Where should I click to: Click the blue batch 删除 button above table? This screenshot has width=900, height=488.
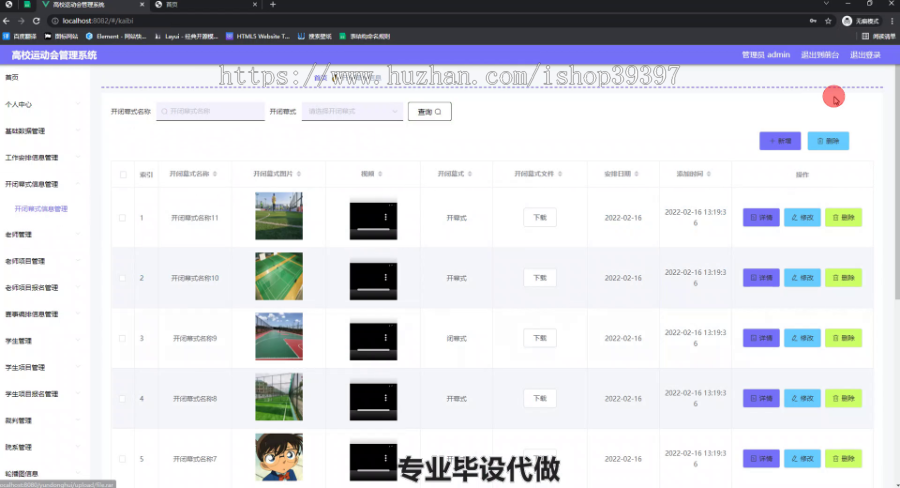point(828,141)
